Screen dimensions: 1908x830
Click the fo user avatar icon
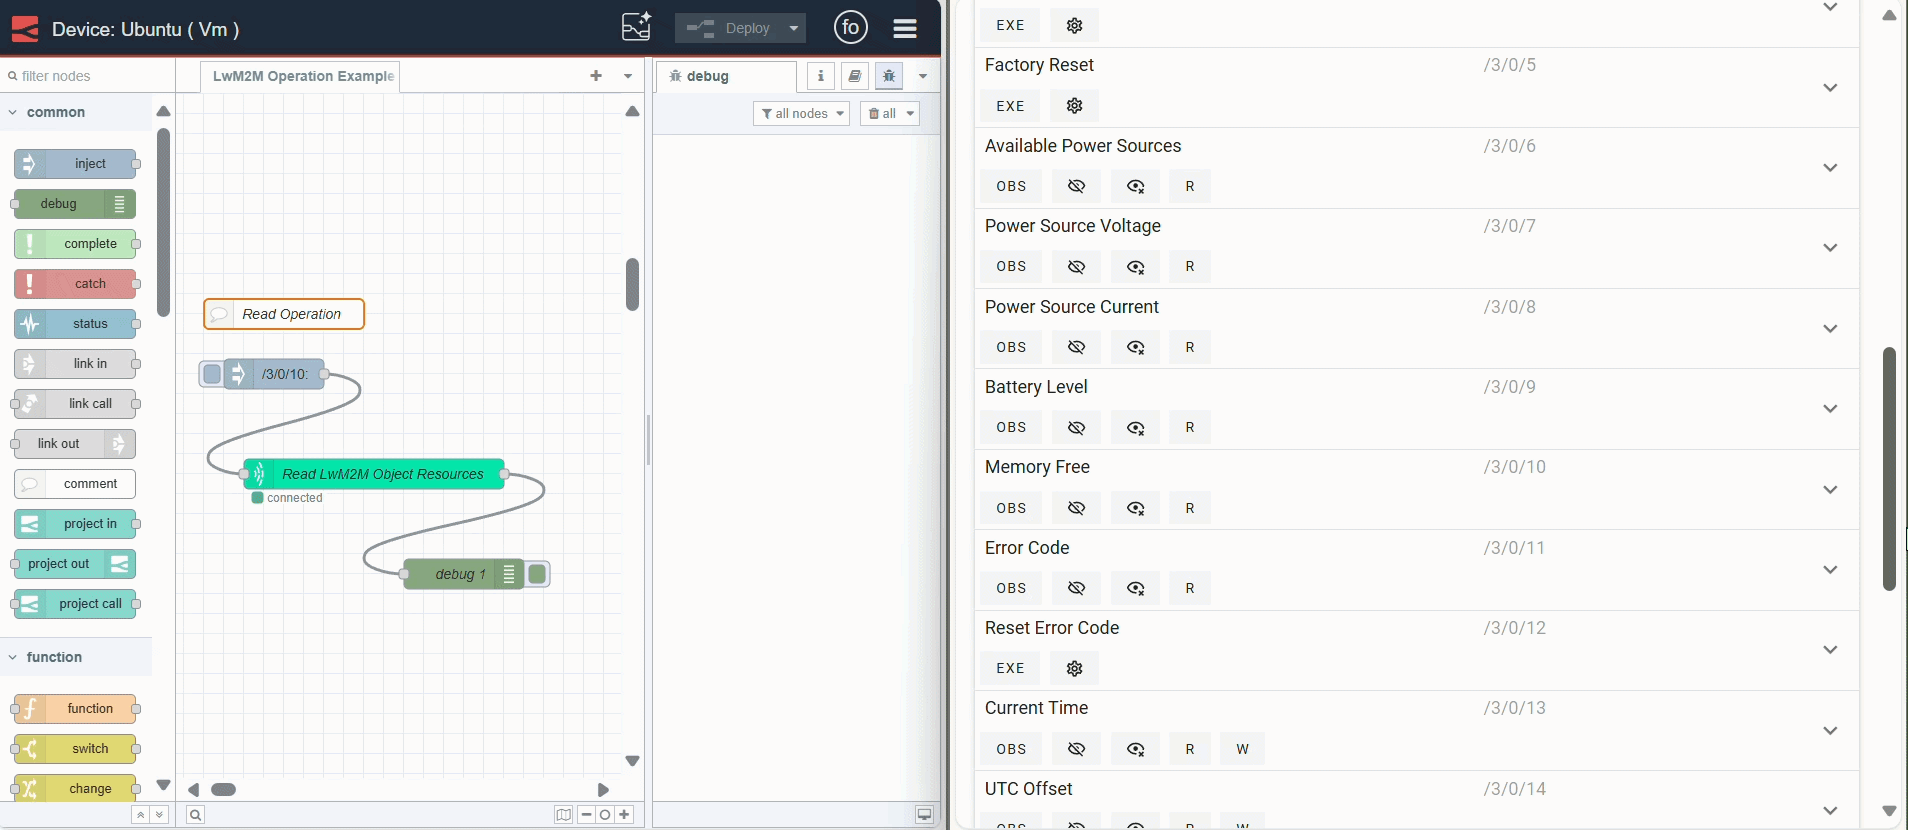coord(851,28)
